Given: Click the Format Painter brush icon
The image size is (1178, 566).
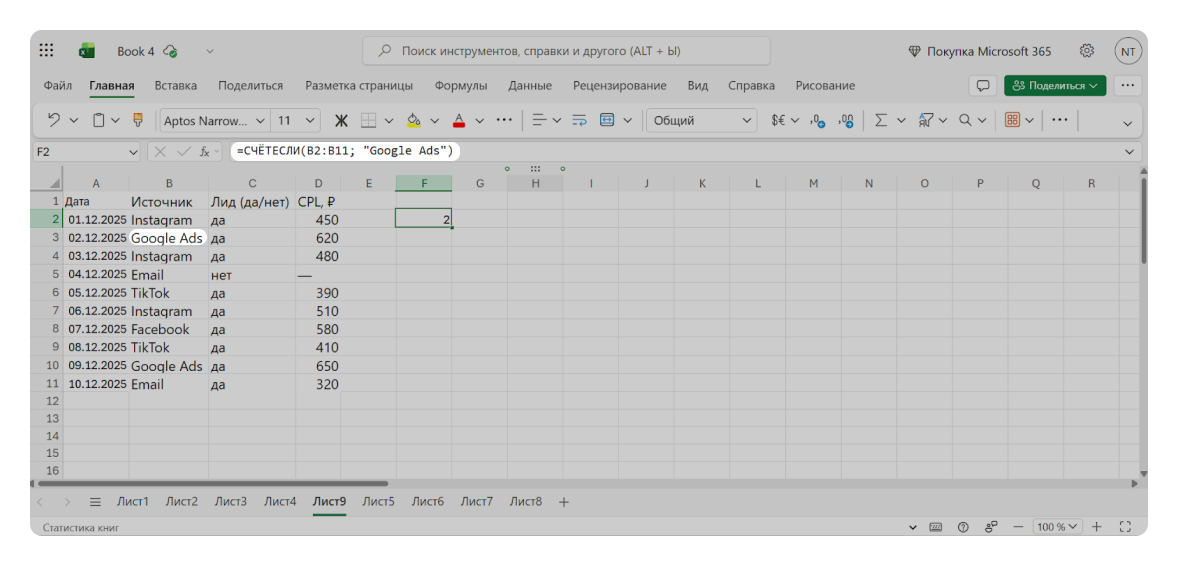Looking at the screenshot, I should point(138,120).
